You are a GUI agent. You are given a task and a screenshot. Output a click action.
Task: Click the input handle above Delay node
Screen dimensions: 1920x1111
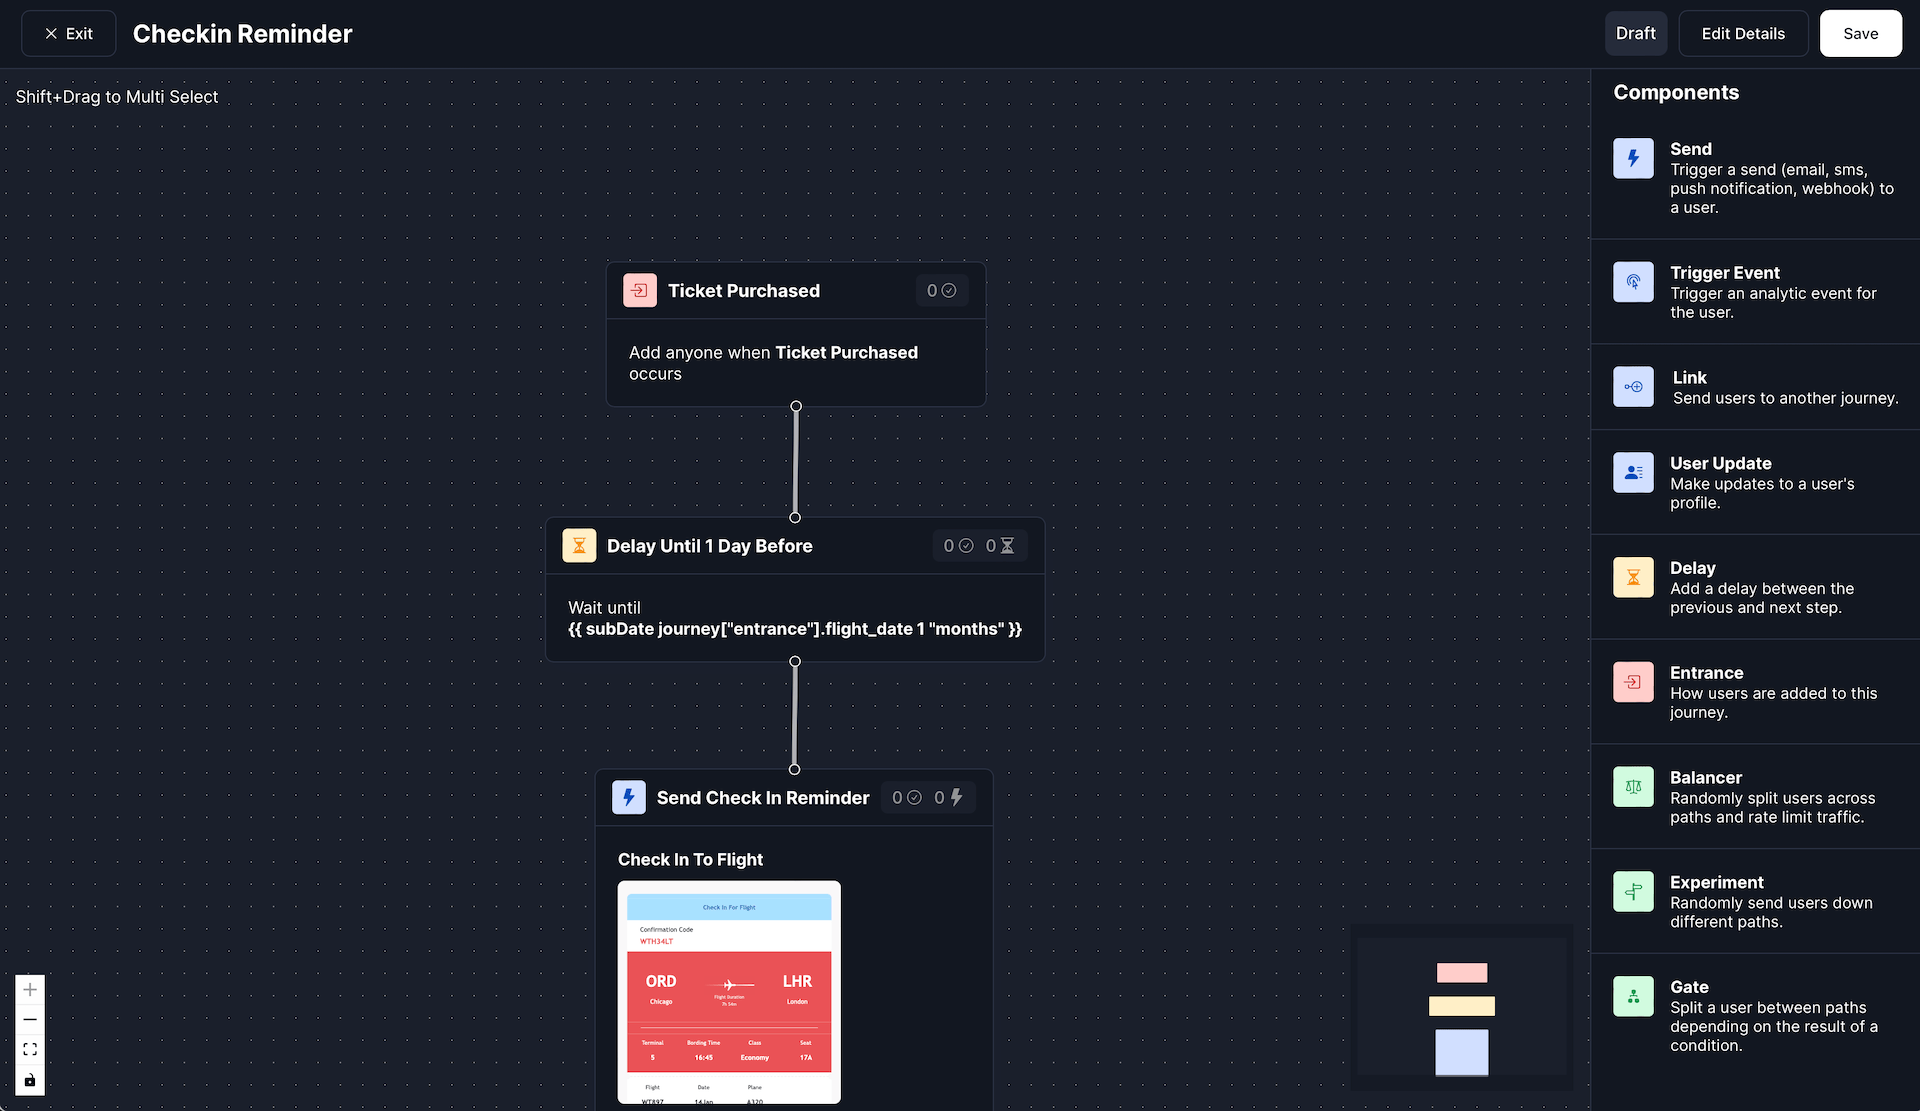795,517
